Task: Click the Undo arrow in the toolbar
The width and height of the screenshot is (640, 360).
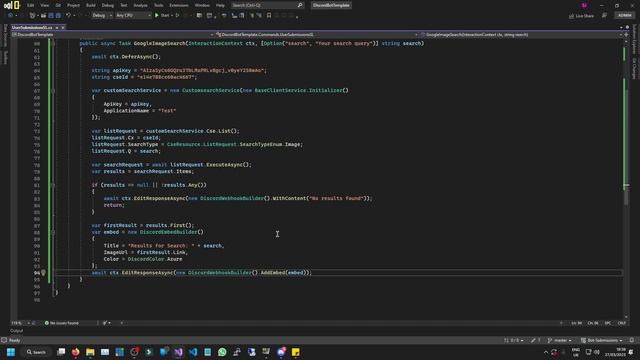Action: click(68, 16)
